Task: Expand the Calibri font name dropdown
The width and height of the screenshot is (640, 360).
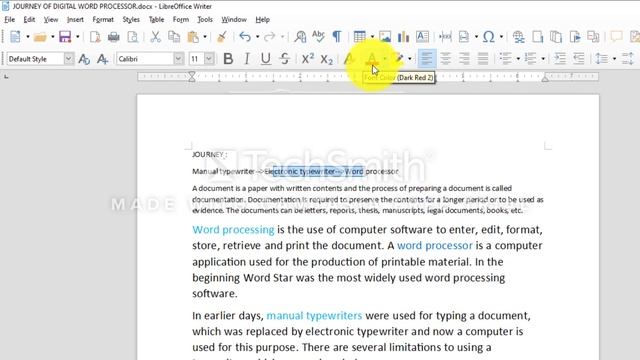Action: click(178, 59)
